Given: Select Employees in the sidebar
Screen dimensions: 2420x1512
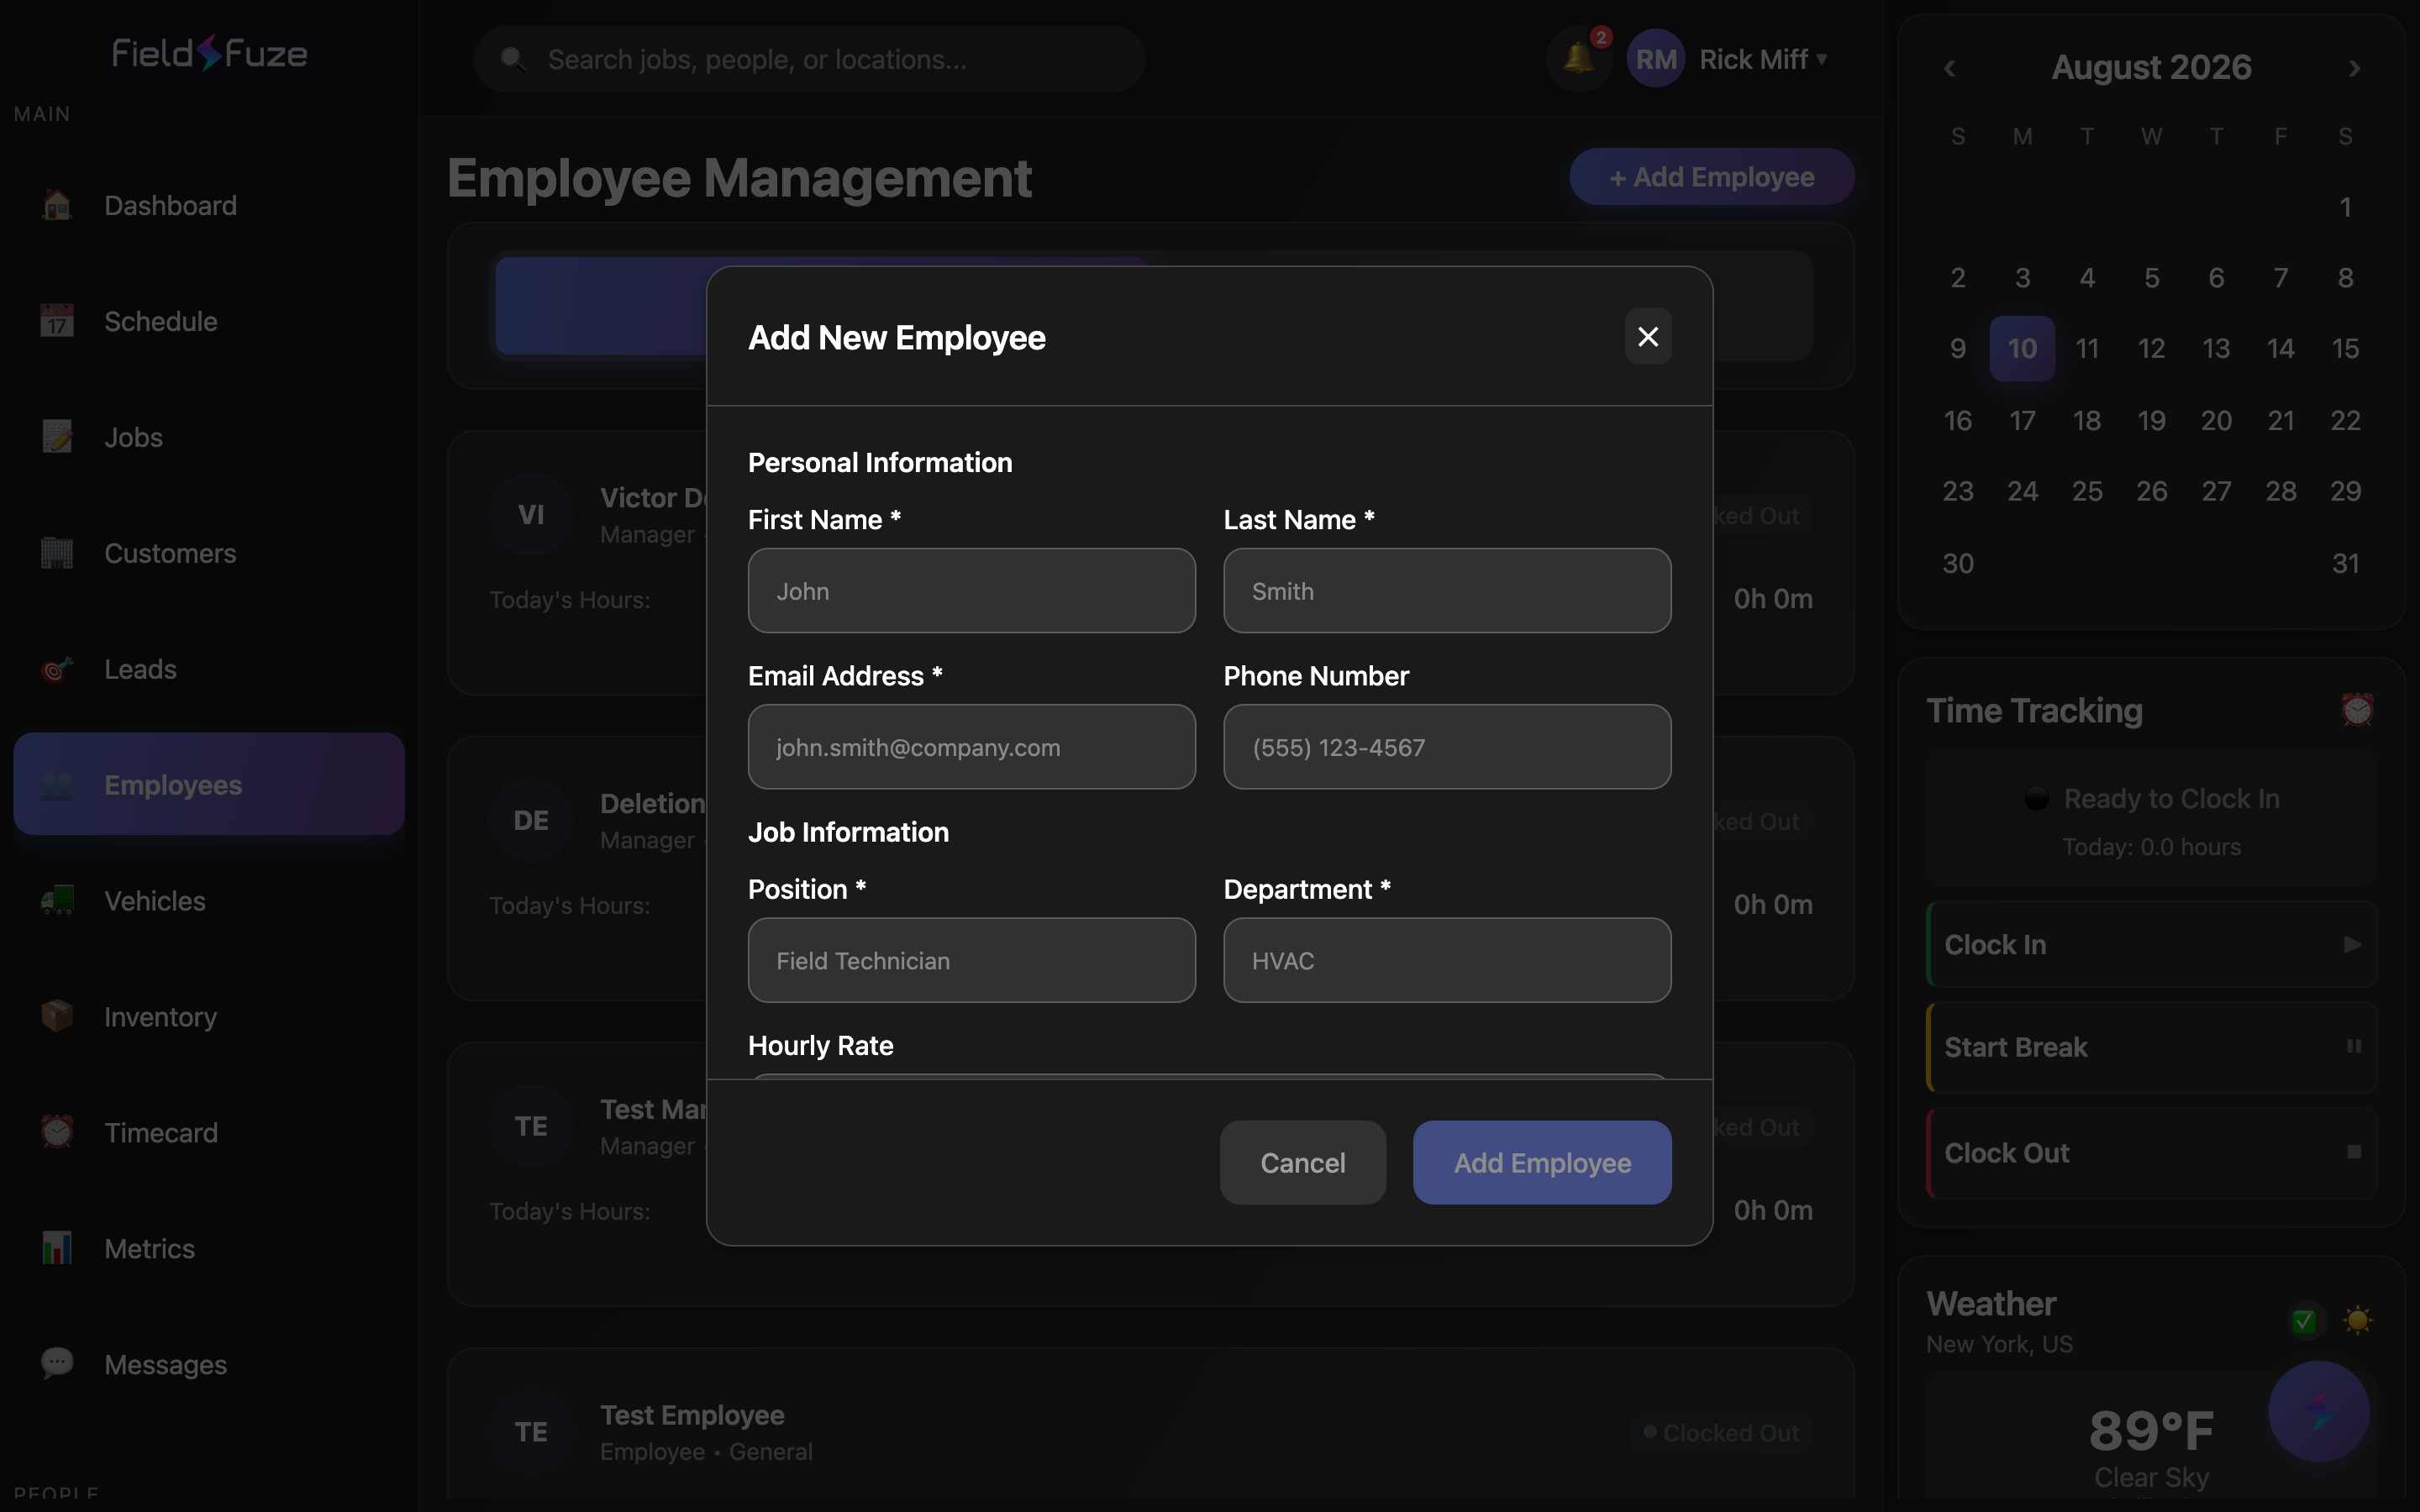Looking at the screenshot, I should [x=208, y=784].
